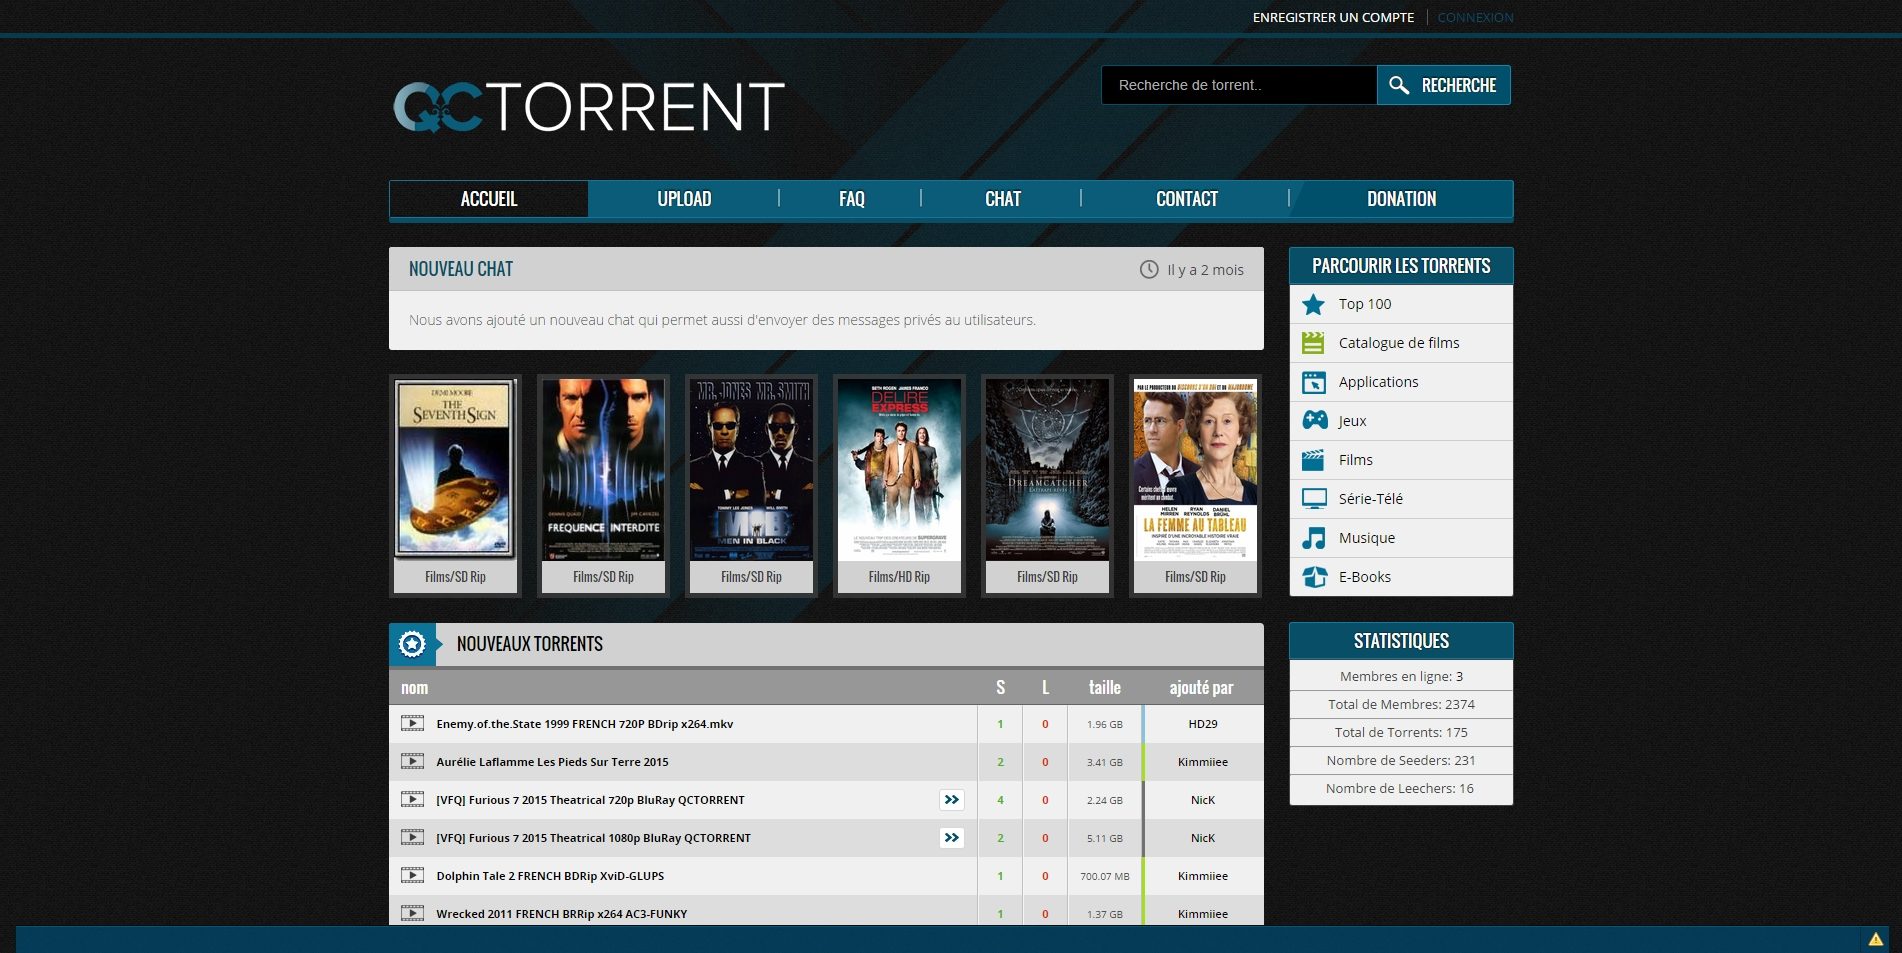Open 'Dolphin Tale 2 FRENCH BDRip XviD-GLUPS'
This screenshot has height=953, width=1902.
[x=550, y=876]
